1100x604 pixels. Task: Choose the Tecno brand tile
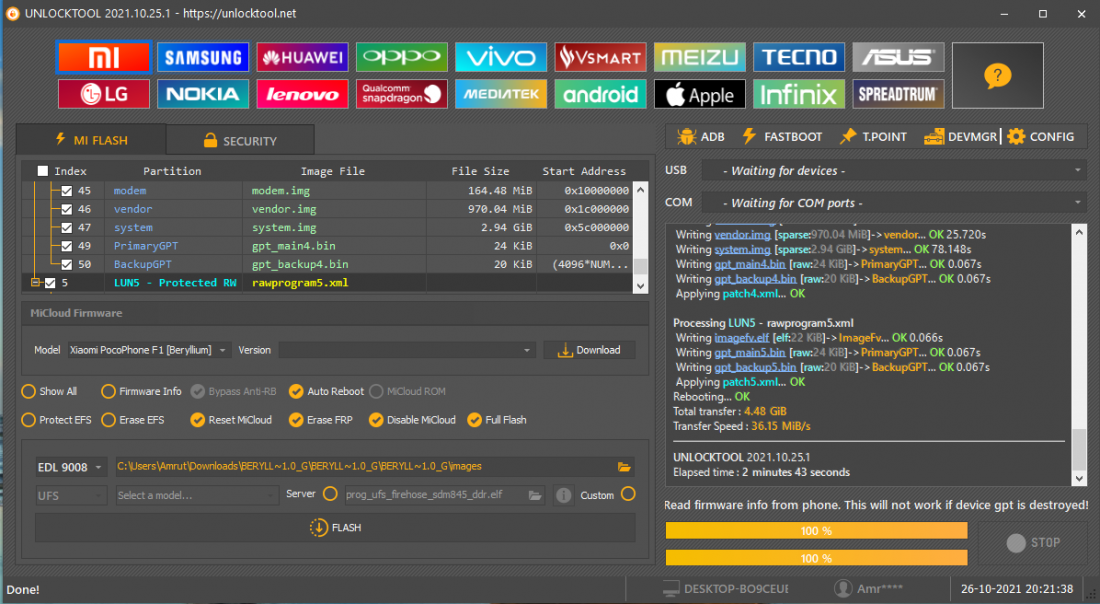pyautogui.click(x=799, y=58)
